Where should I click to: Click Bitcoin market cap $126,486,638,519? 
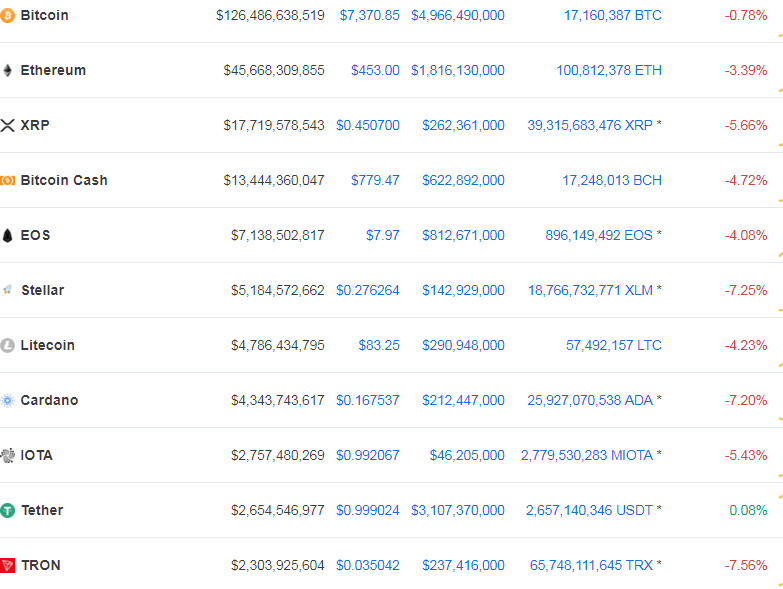pos(270,15)
